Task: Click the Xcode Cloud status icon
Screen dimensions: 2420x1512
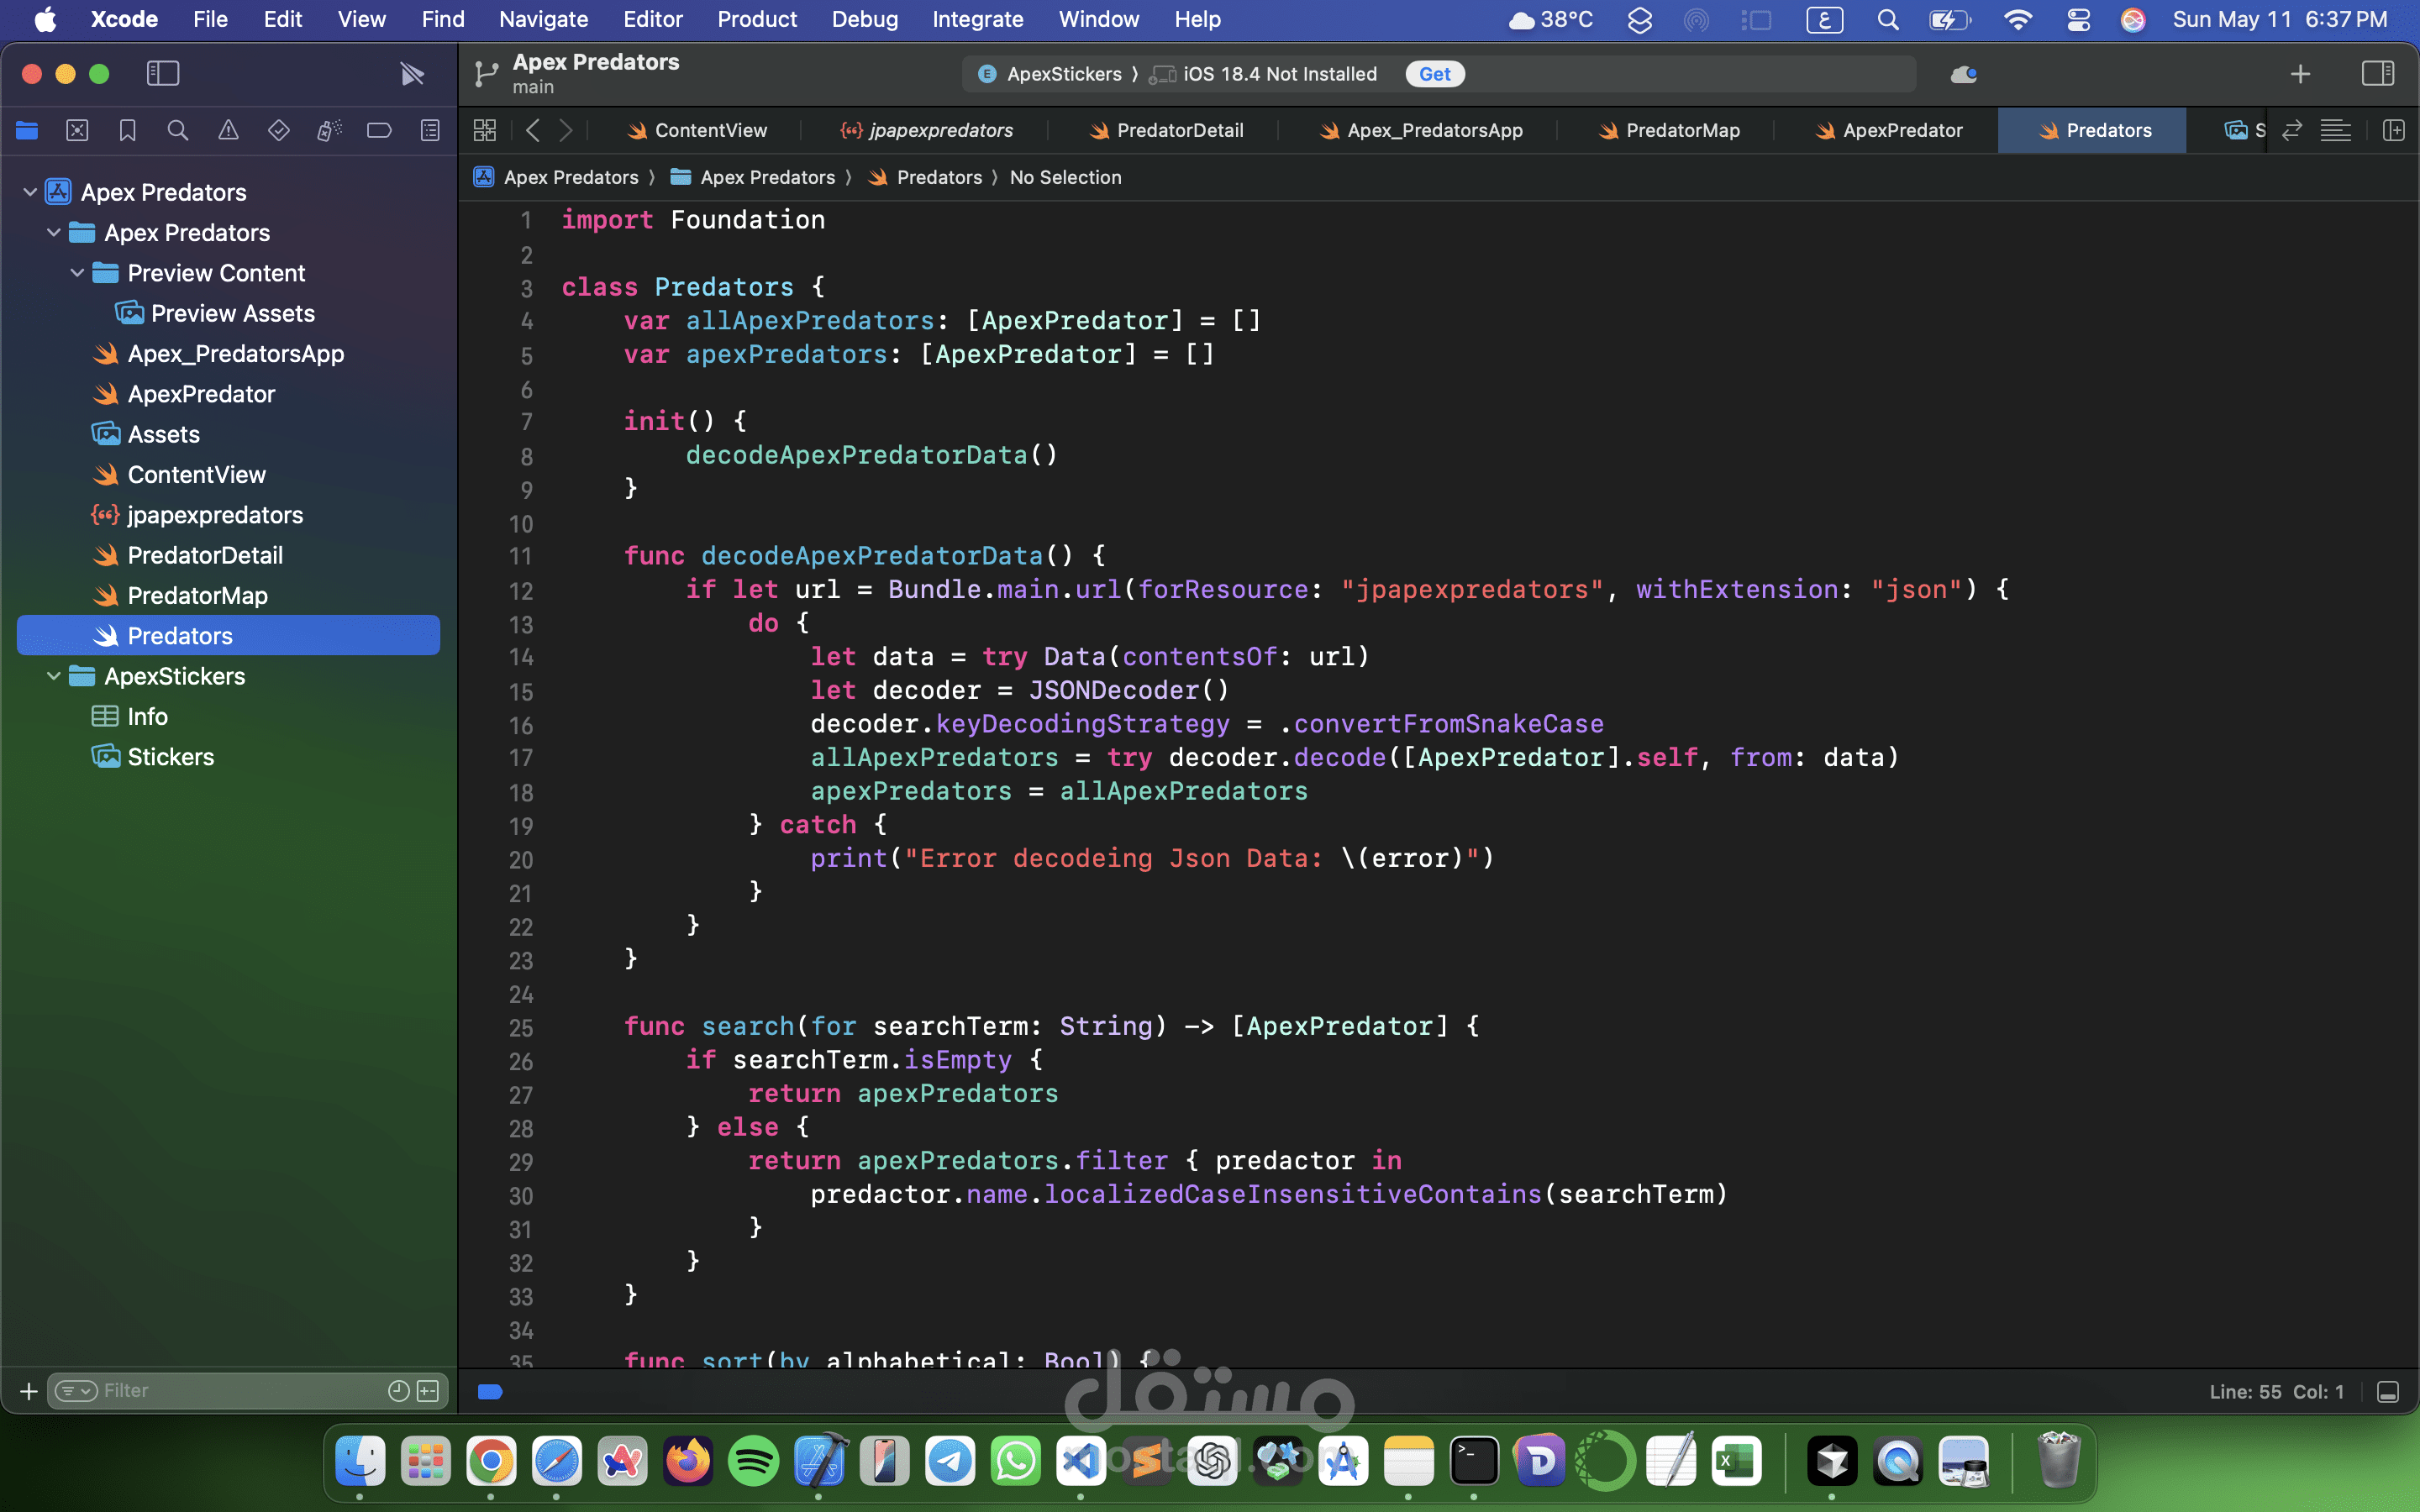Action: click(1963, 74)
